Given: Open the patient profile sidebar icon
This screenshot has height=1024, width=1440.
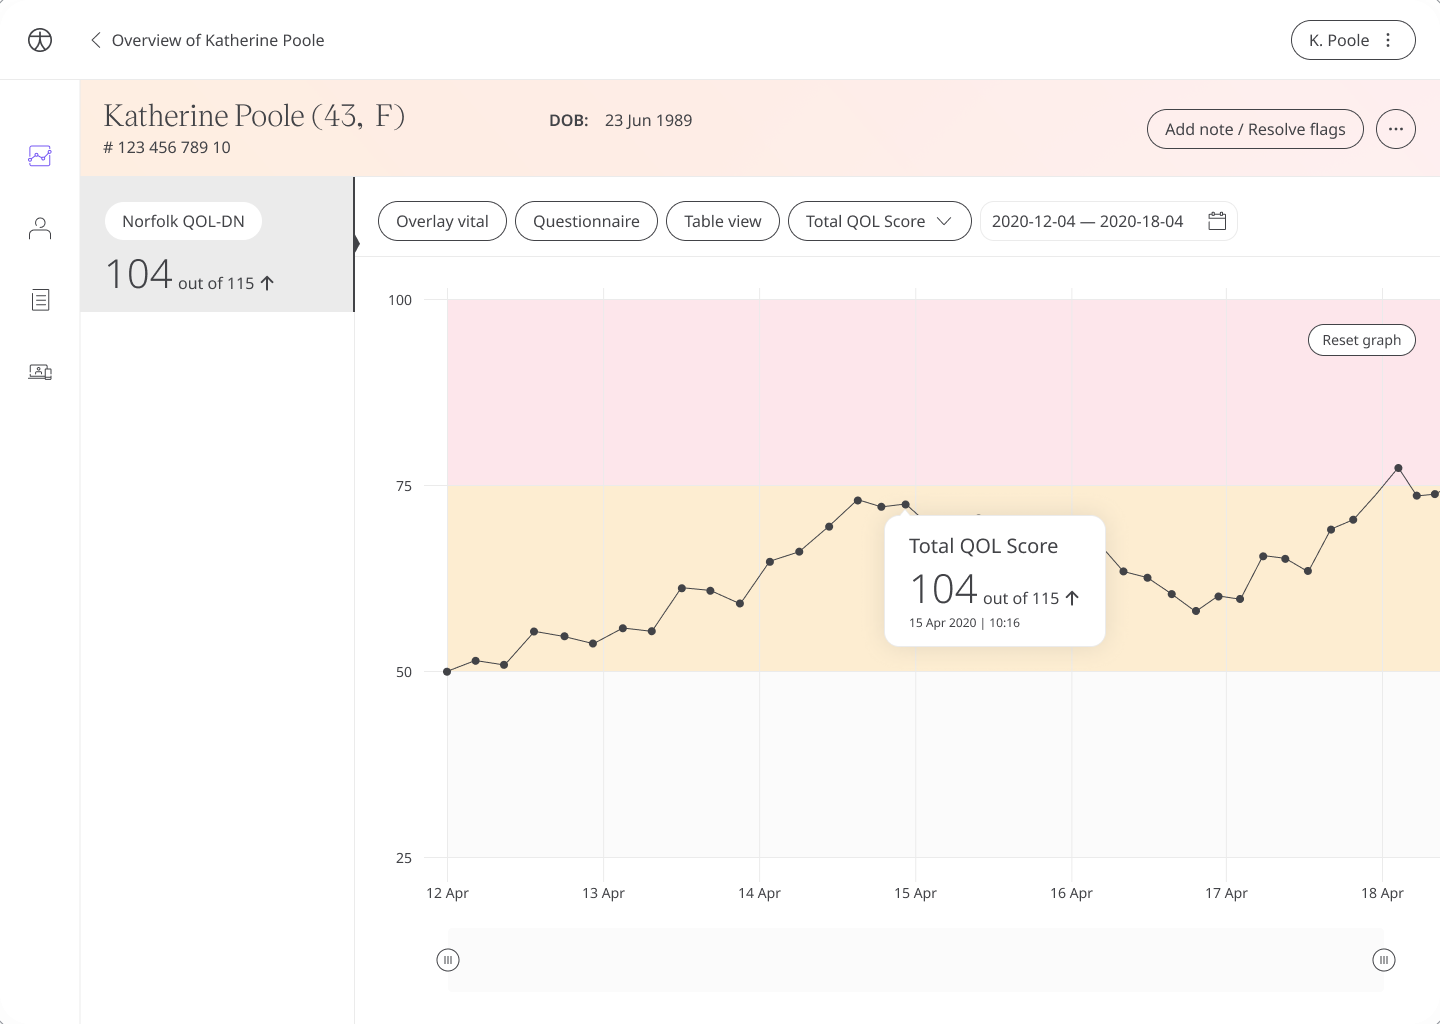Looking at the screenshot, I should (40, 229).
